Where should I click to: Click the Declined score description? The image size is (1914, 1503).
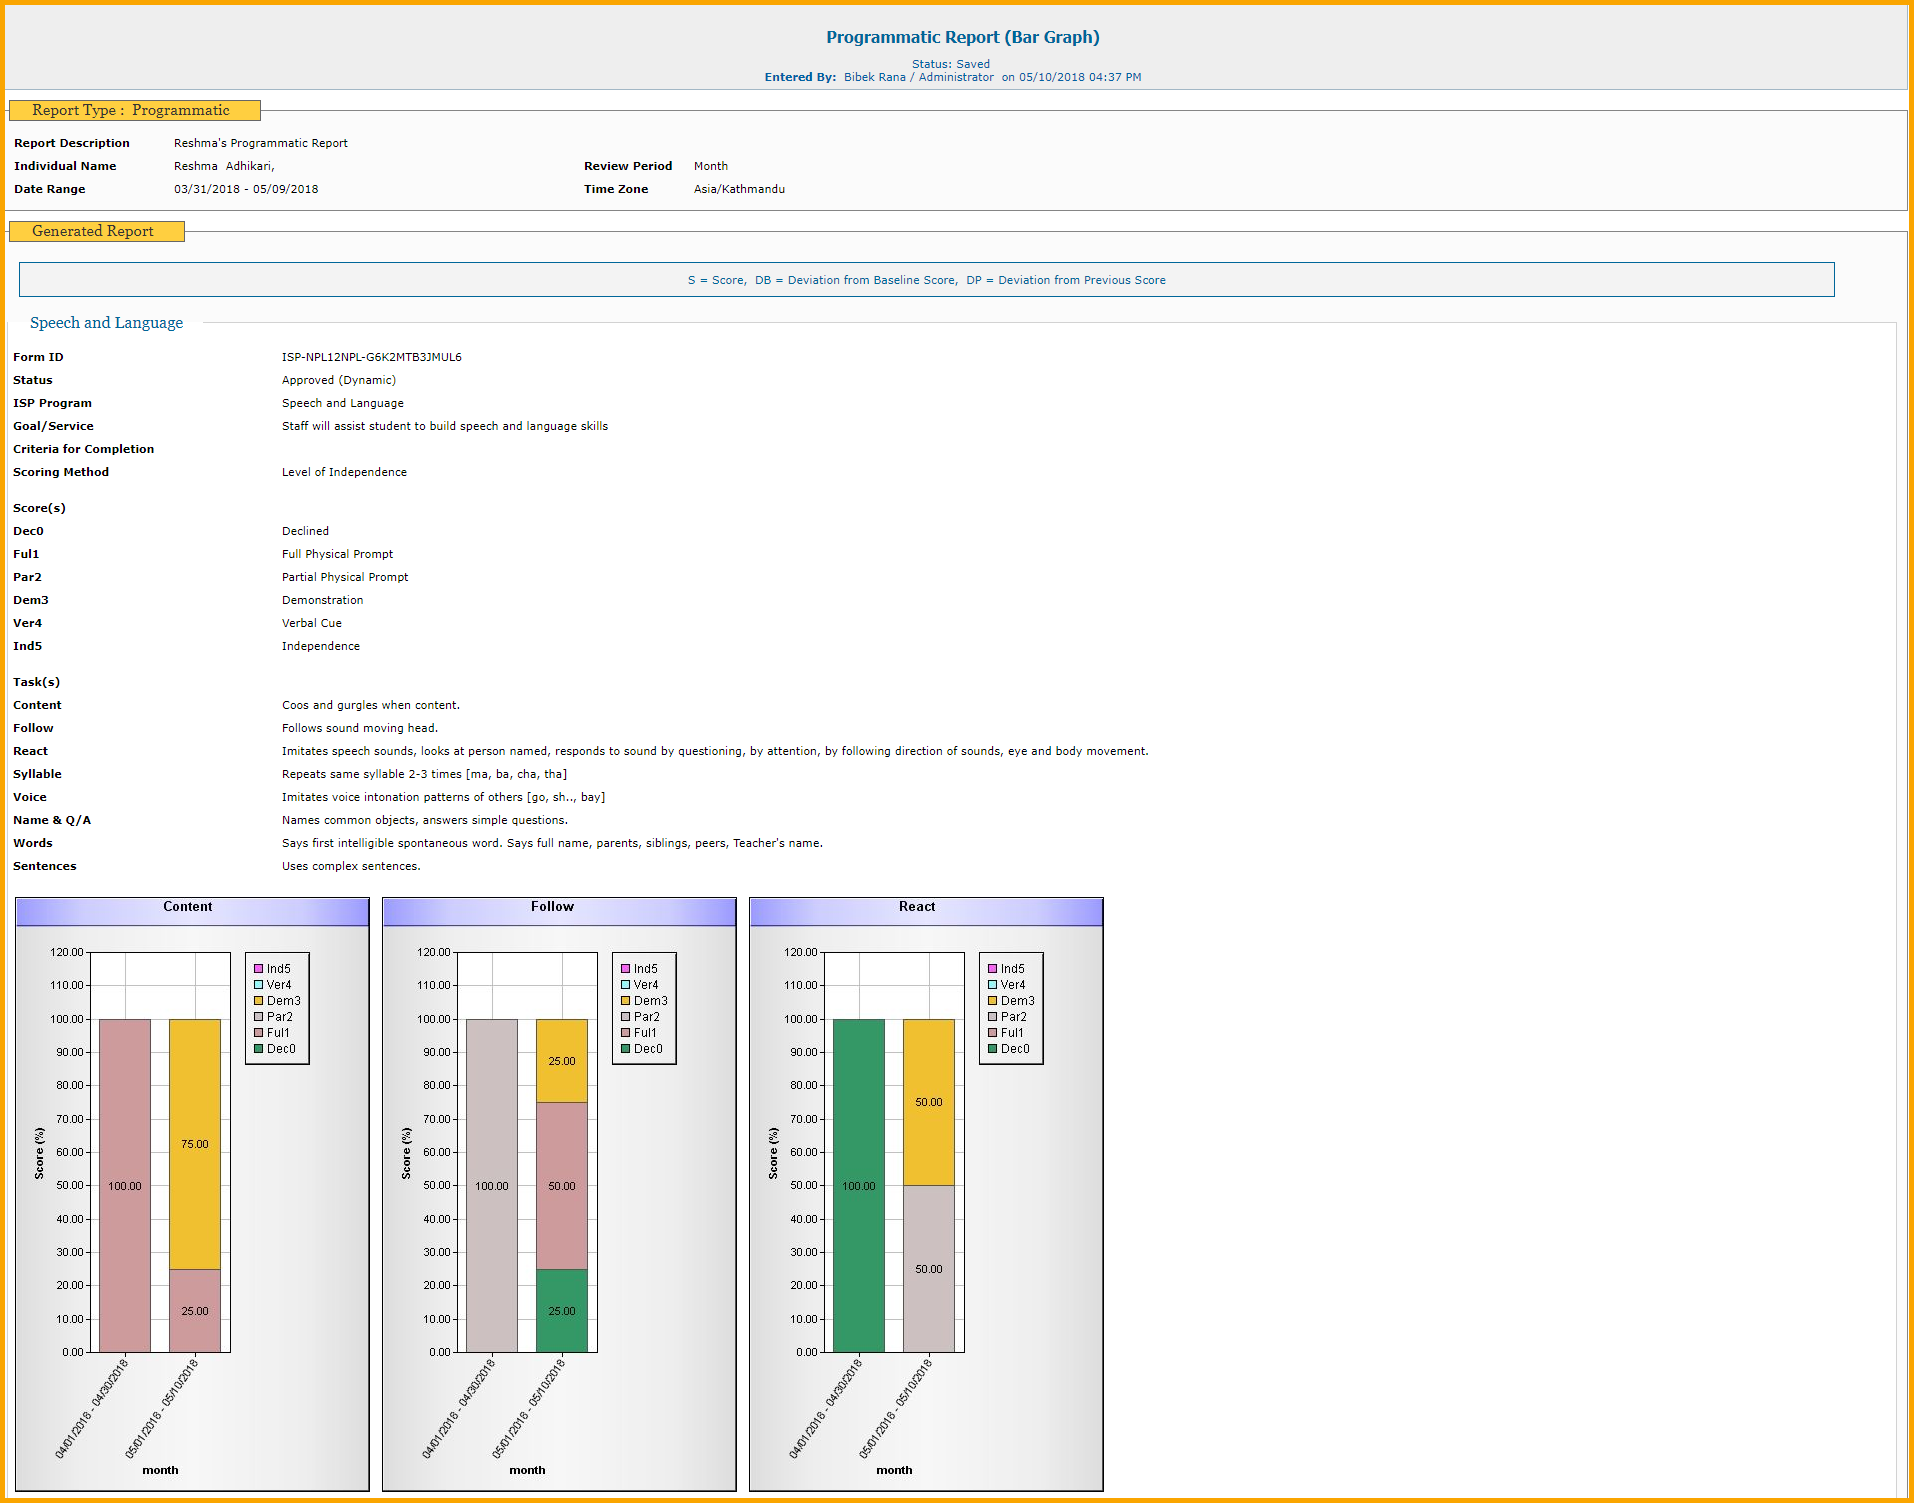tap(305, 531)
